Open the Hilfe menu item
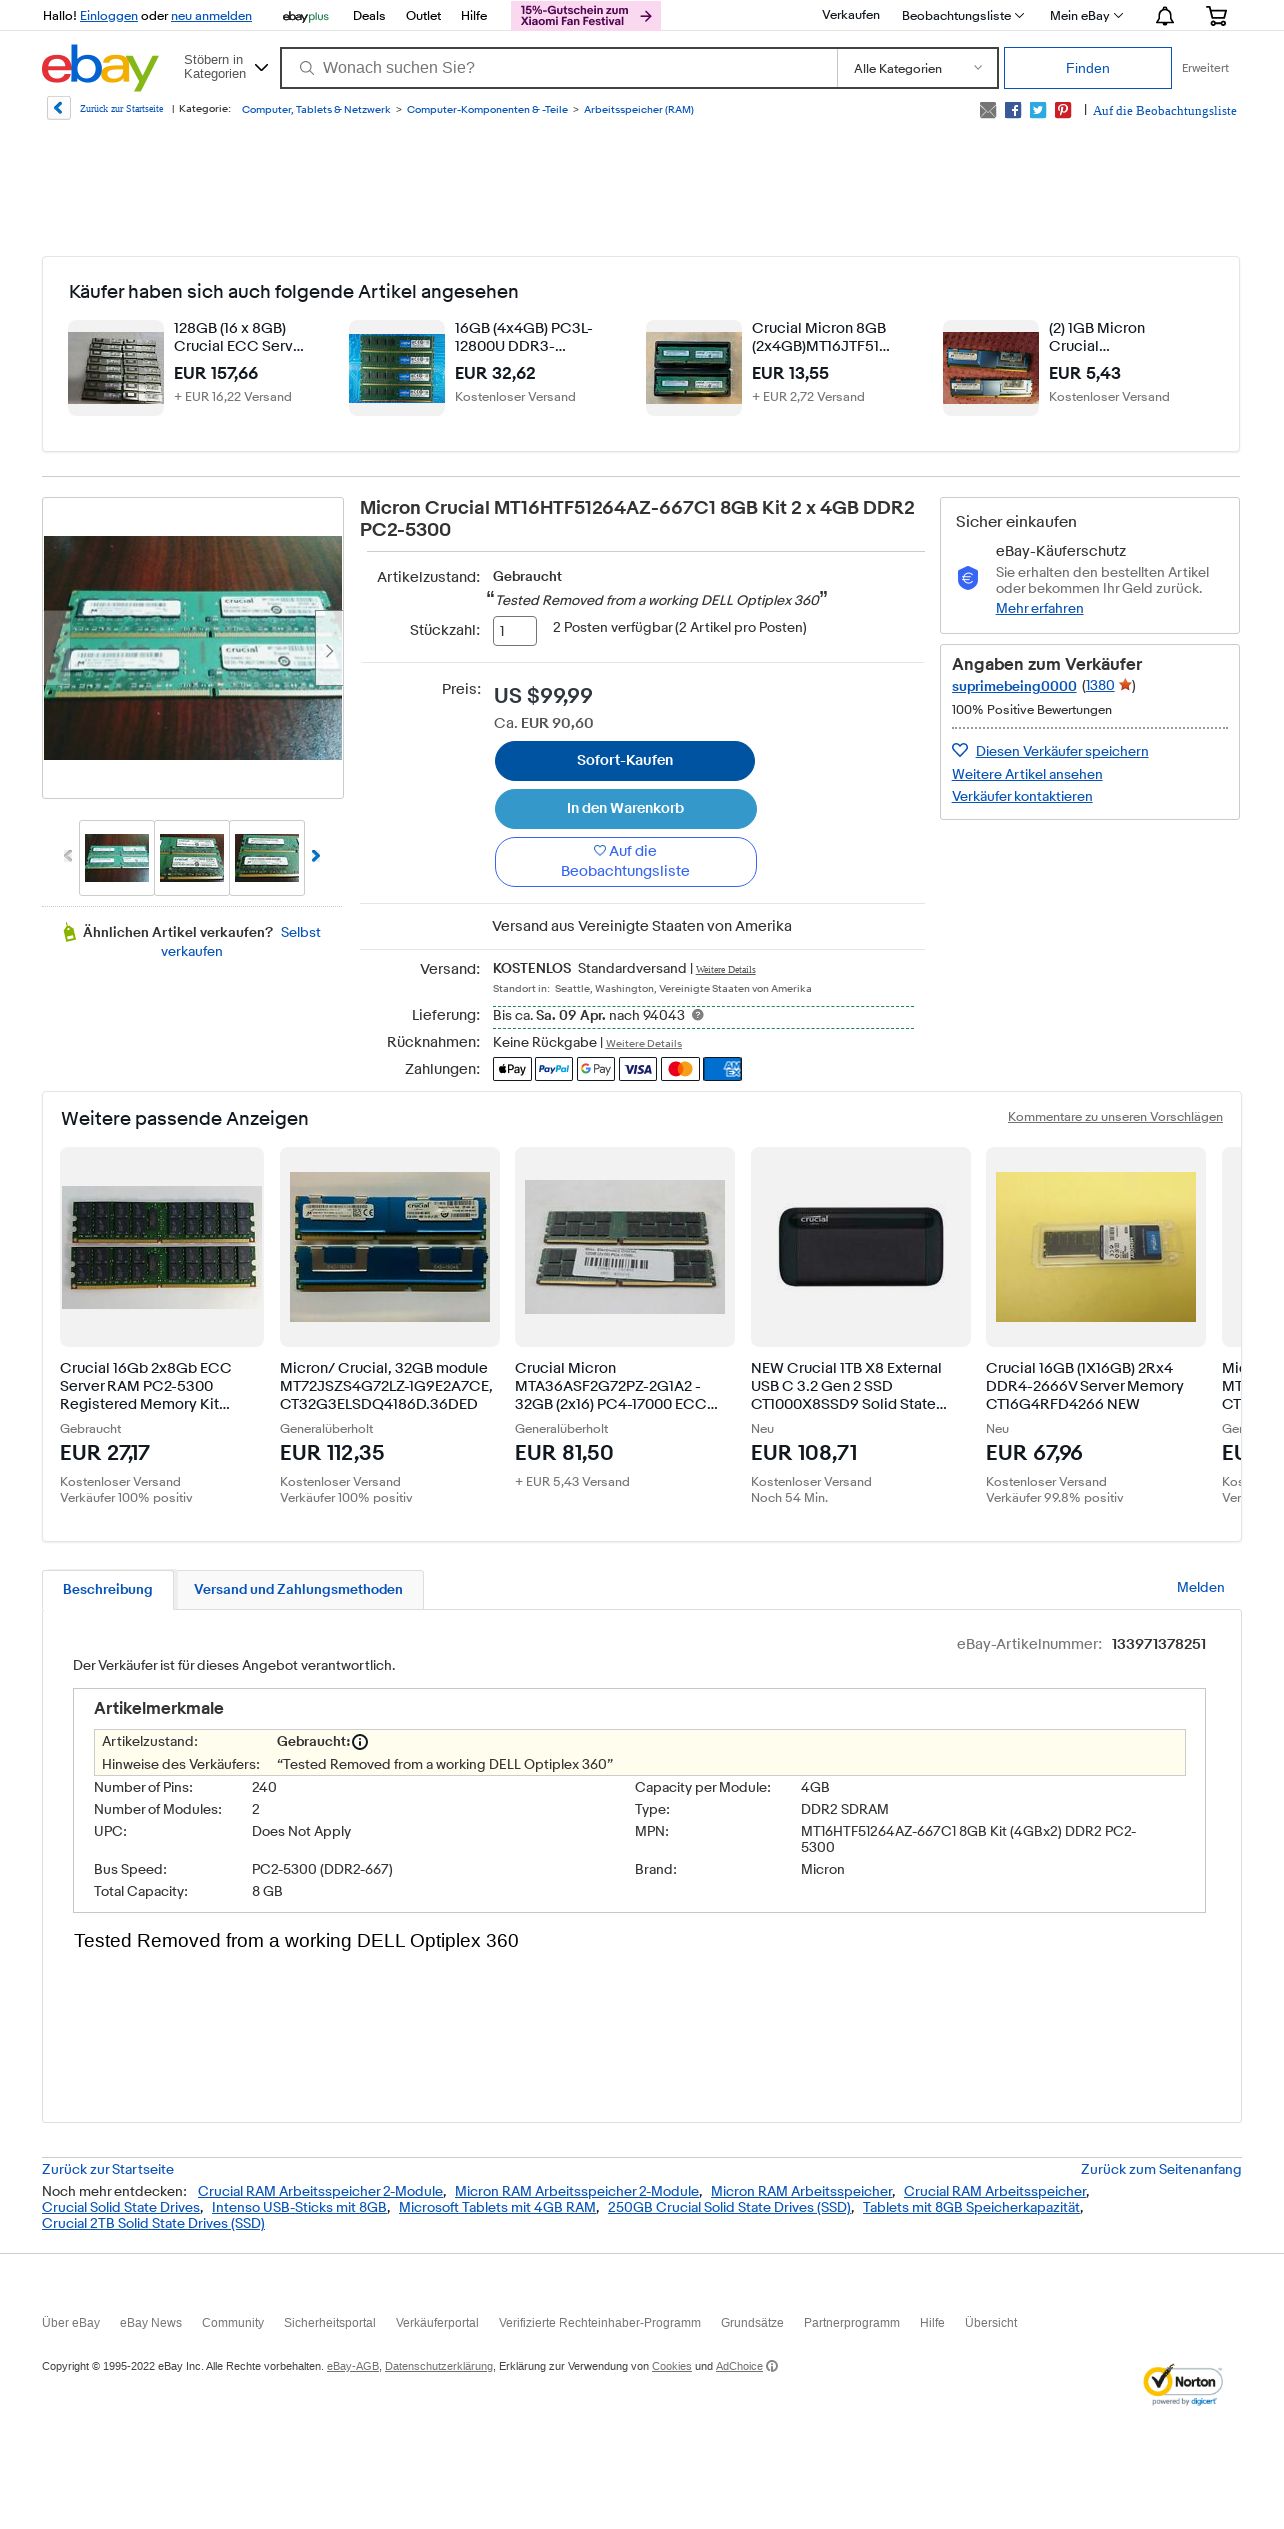 (474, 16)
